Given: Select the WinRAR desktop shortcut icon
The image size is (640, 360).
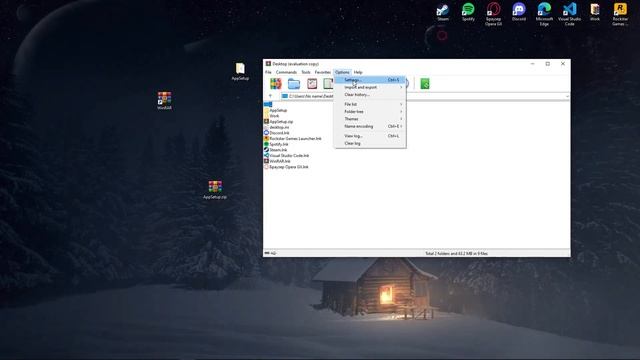Looking at the screenshot, I should click(164, 101).
